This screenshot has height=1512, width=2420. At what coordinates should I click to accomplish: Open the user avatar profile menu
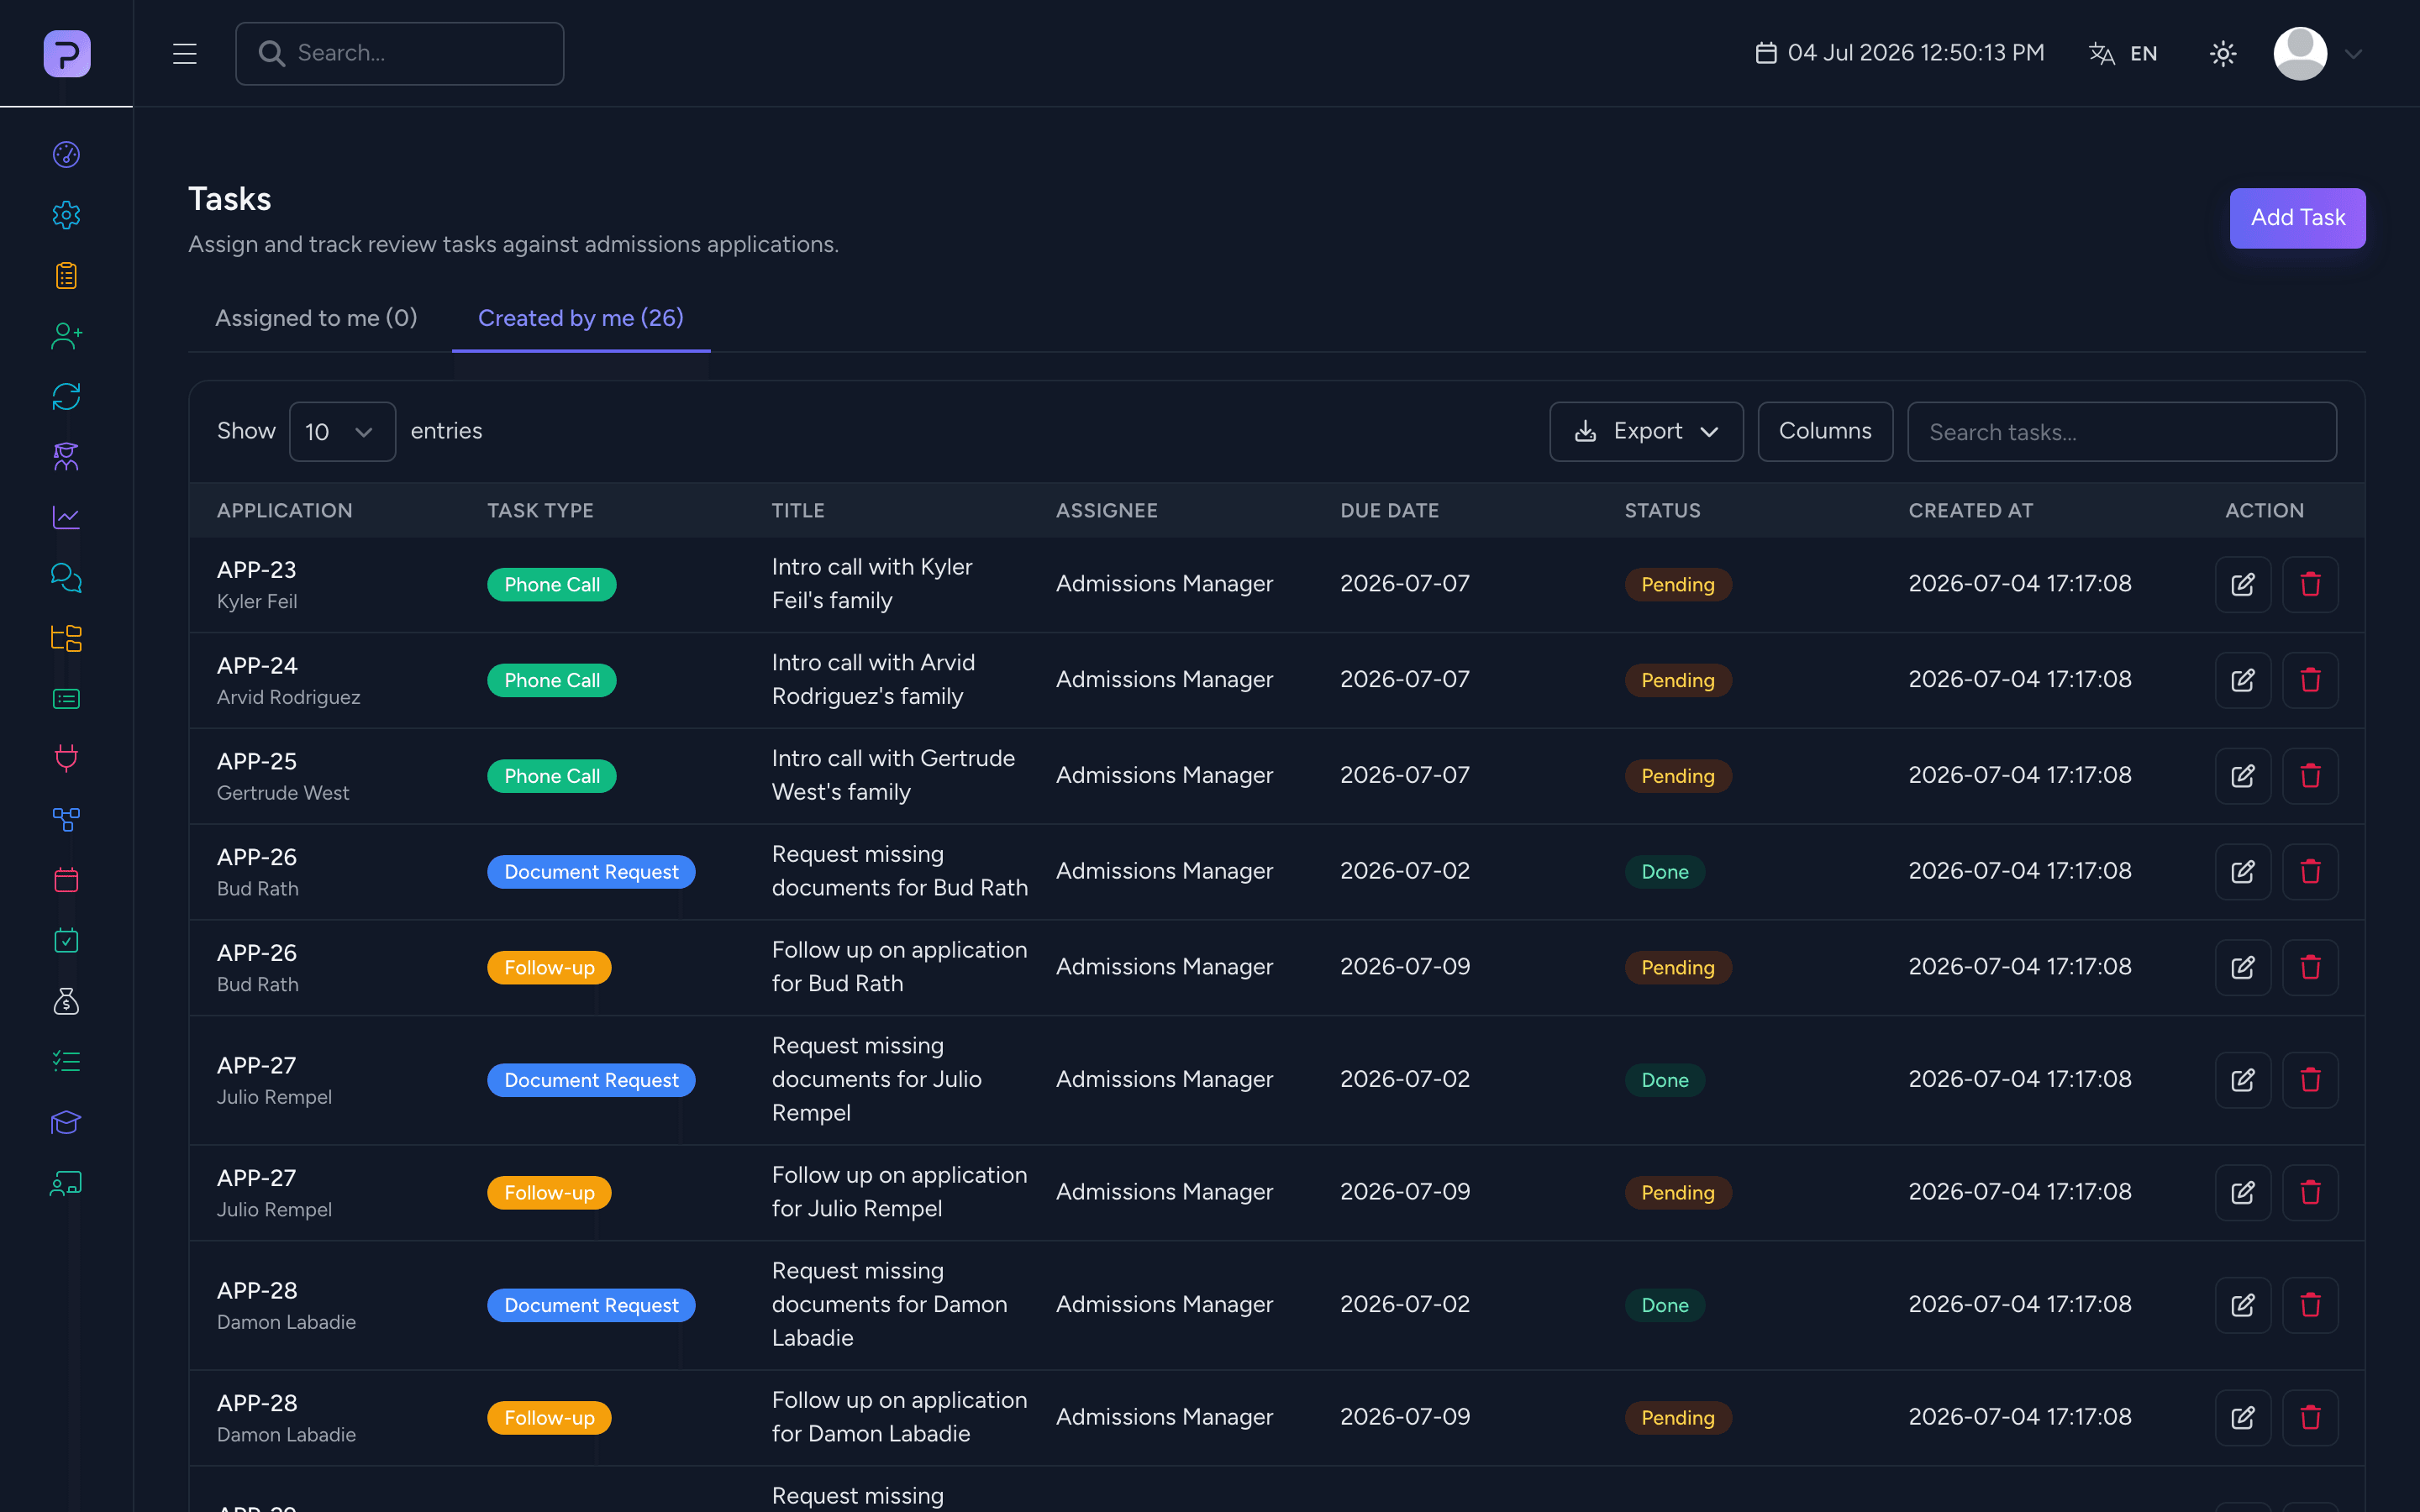2300,54
